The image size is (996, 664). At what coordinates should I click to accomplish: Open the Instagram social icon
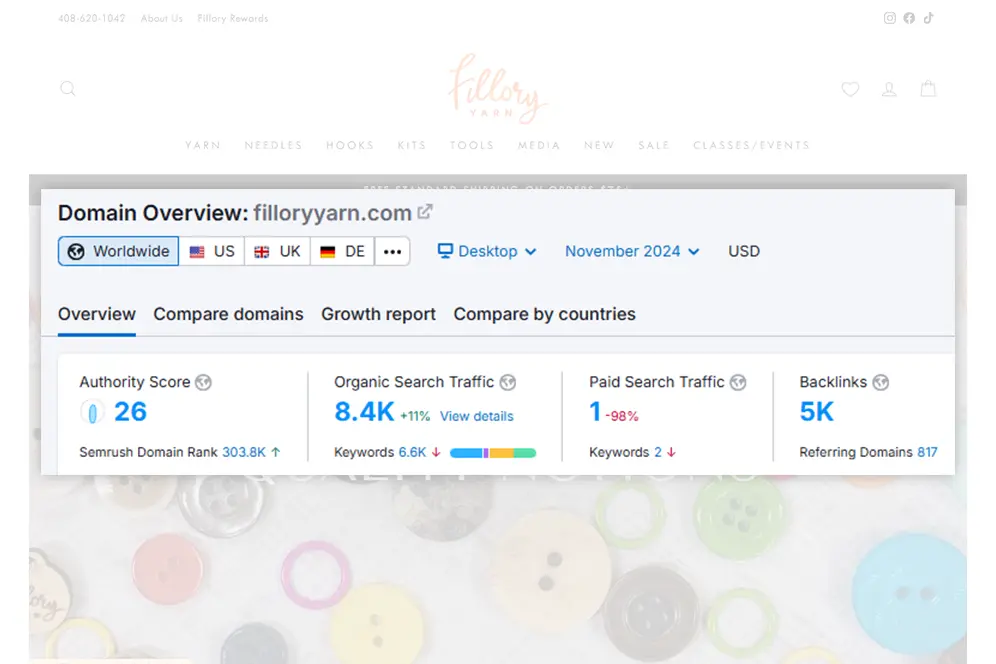[889, 18]
